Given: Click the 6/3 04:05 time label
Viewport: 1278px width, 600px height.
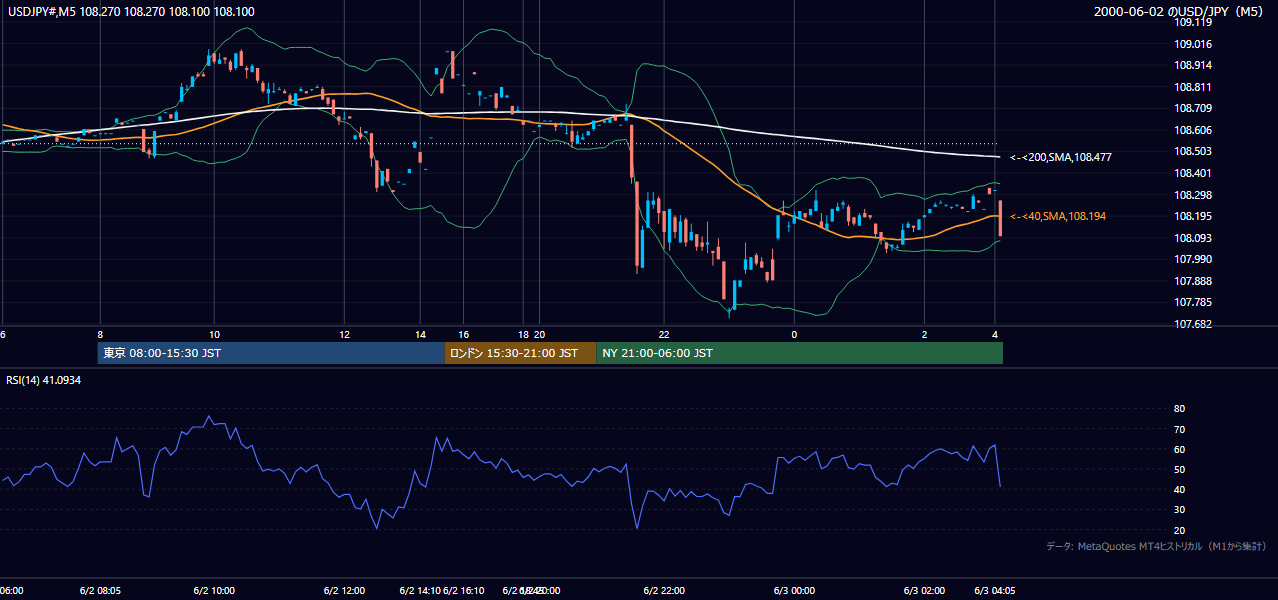Looking at the screenshot, I should 995,590.
